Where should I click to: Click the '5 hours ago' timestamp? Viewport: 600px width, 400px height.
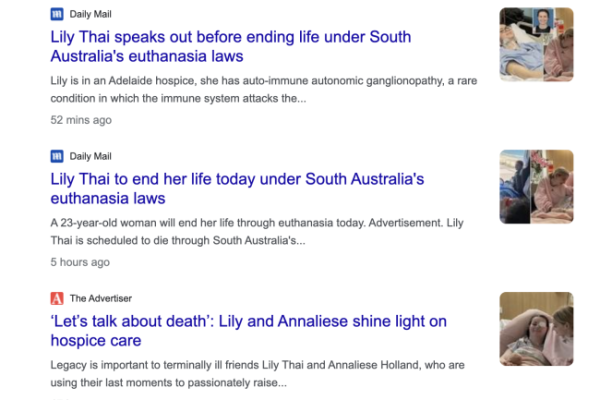(x=80, y=262)
